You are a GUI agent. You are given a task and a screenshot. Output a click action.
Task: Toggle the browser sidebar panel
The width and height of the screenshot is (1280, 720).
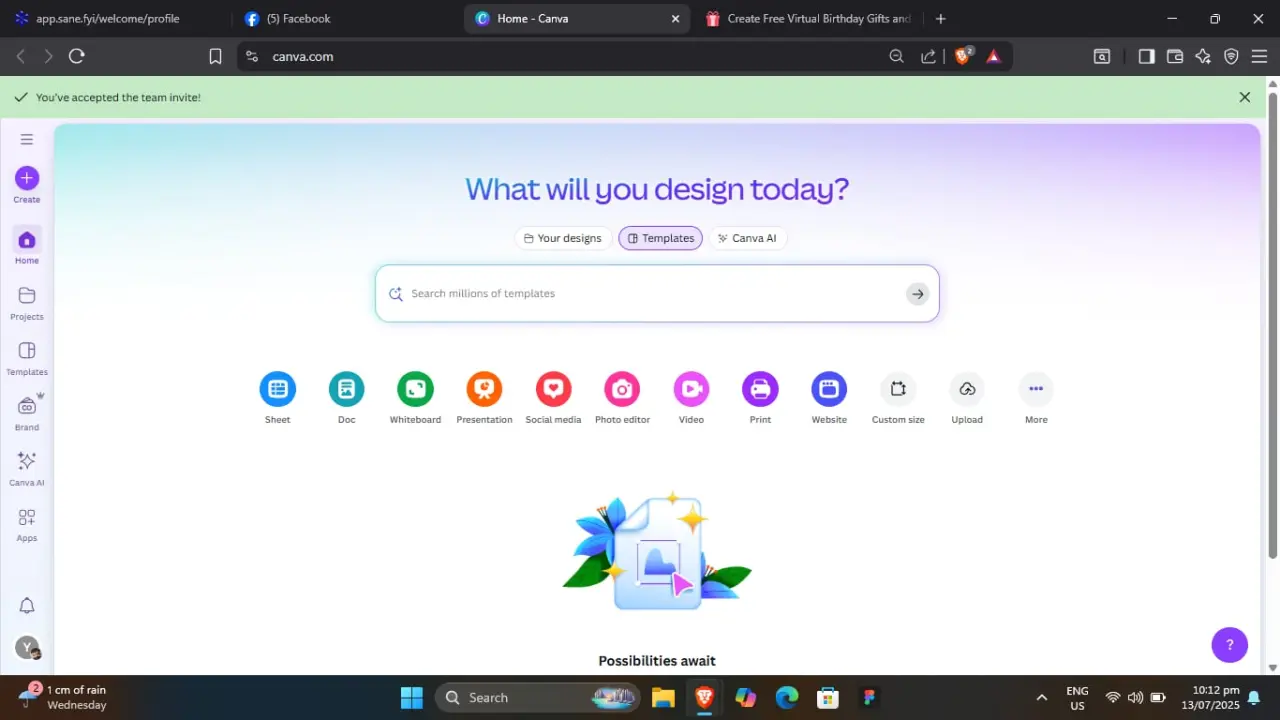pos(1146,56)
